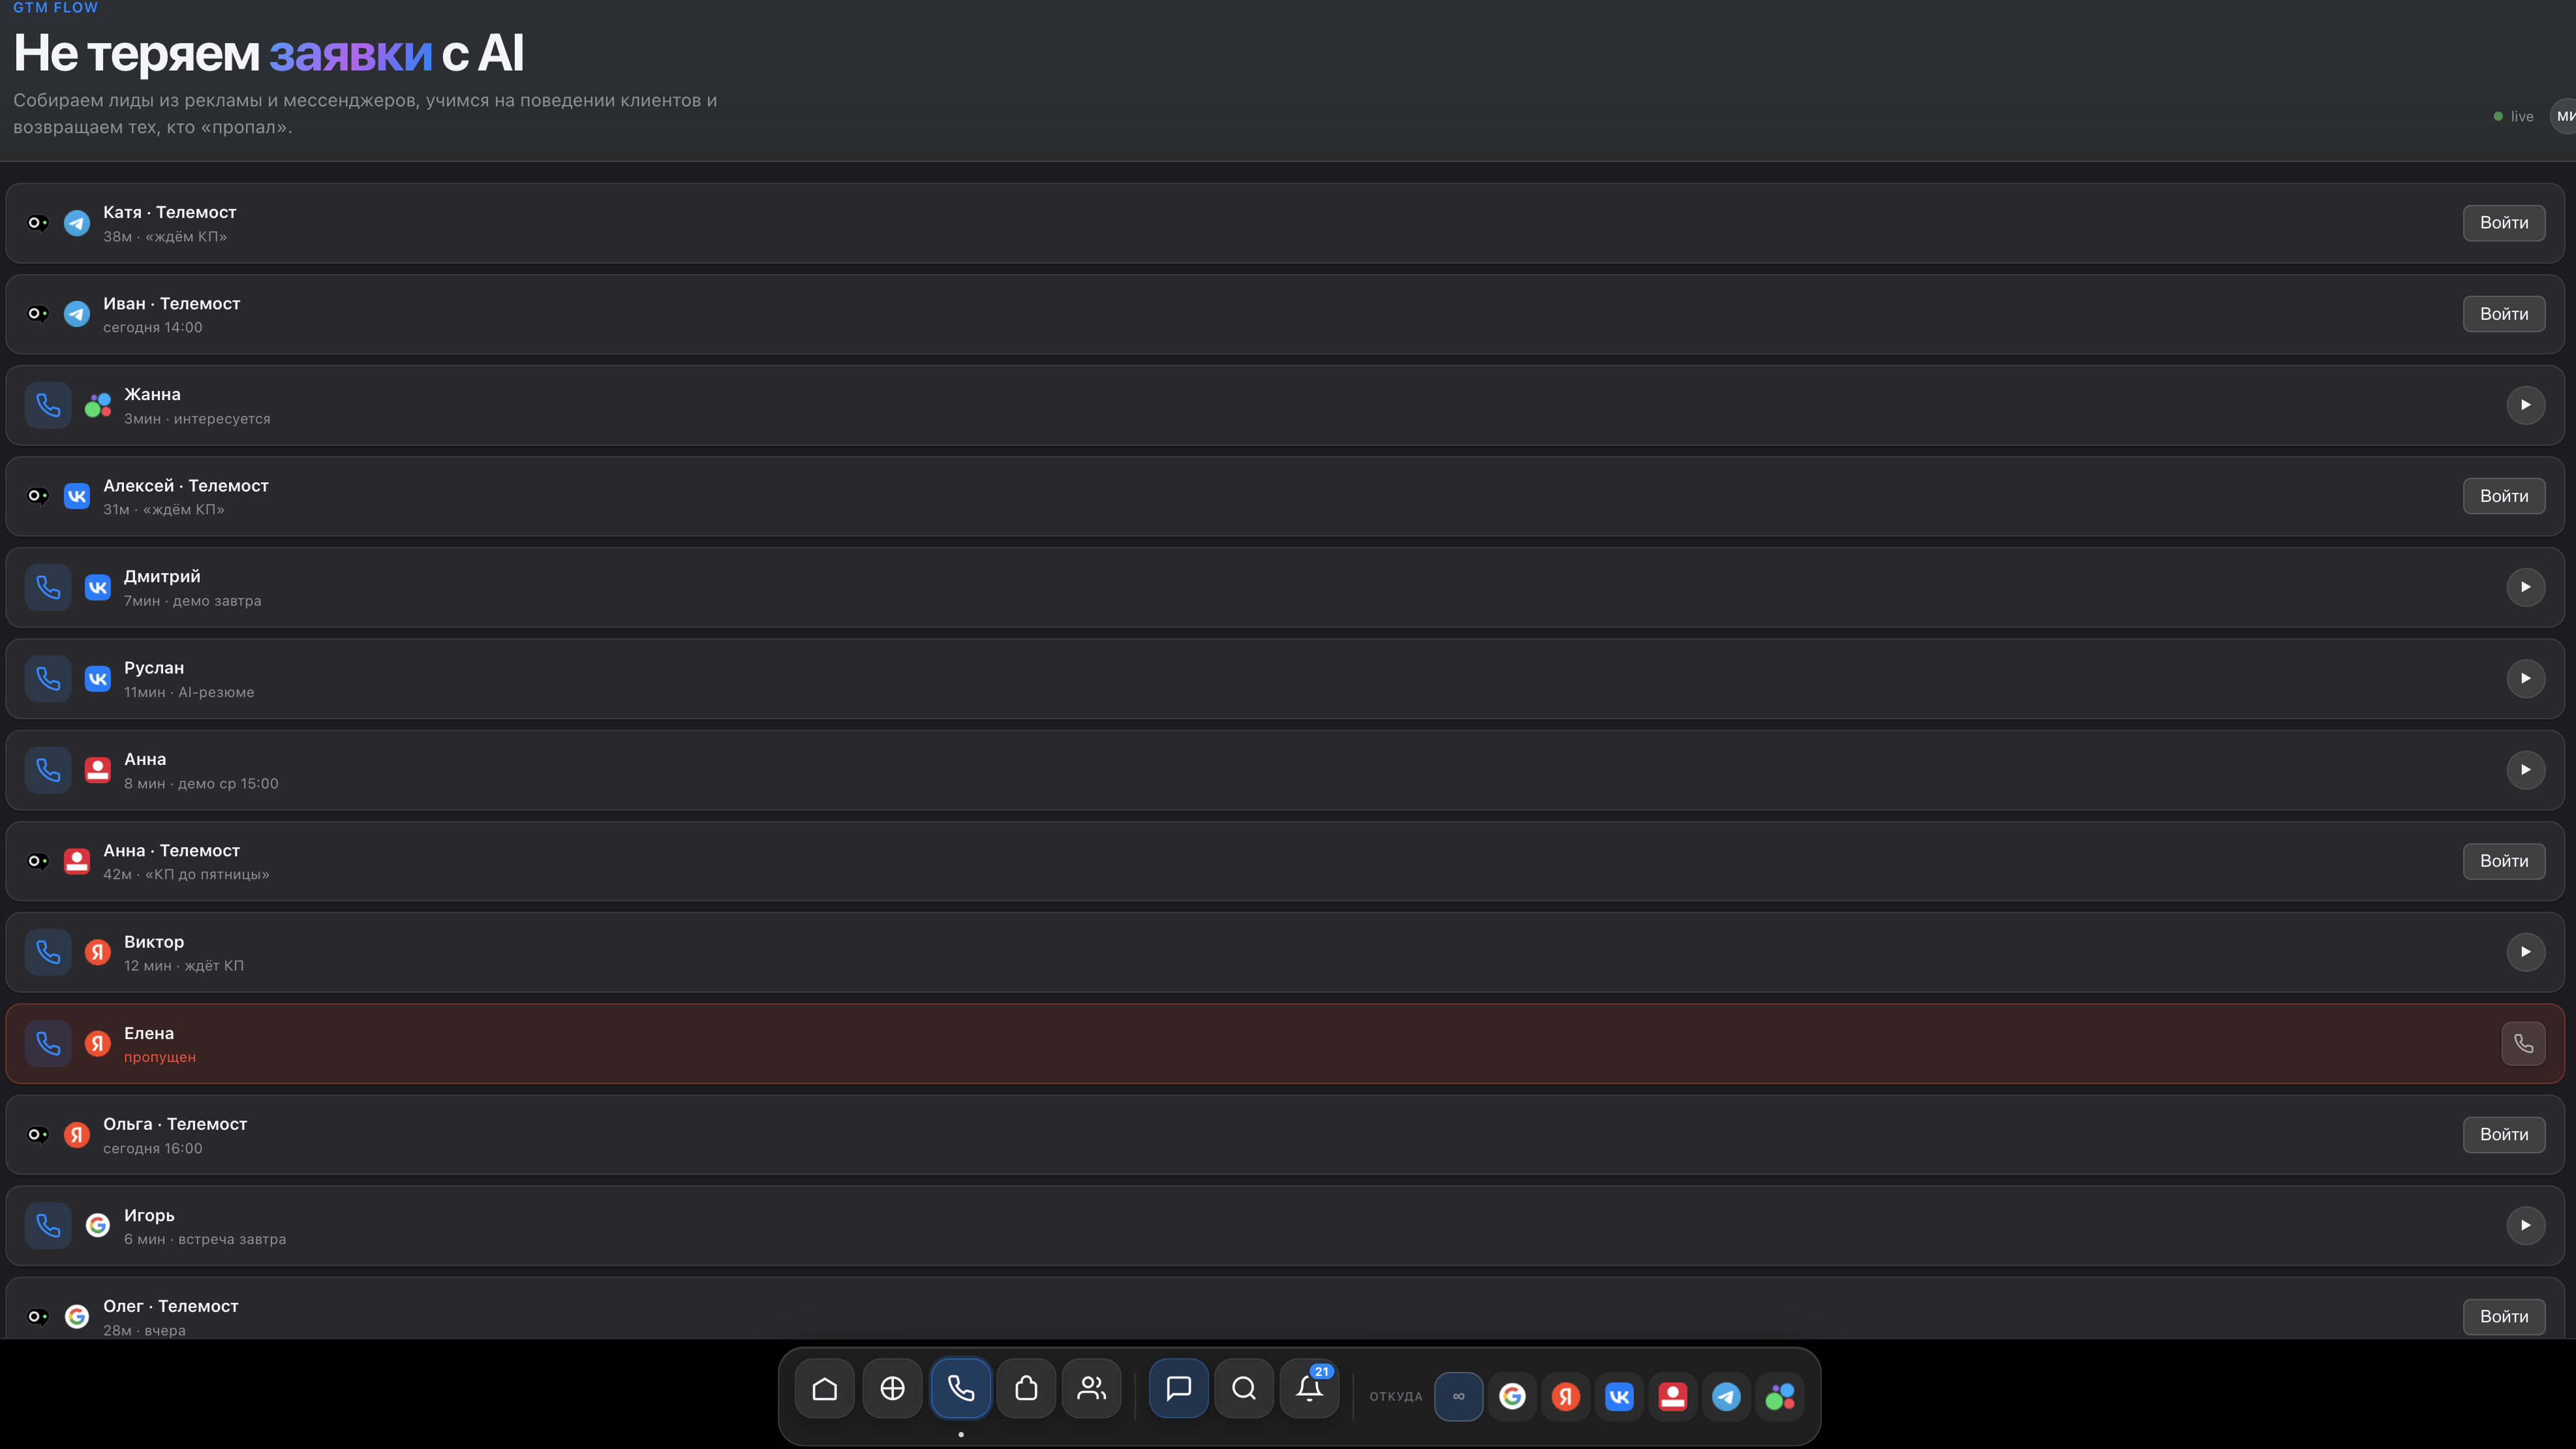
Task: Click the dots source icon beside Жанна
Action: (98, 405)
